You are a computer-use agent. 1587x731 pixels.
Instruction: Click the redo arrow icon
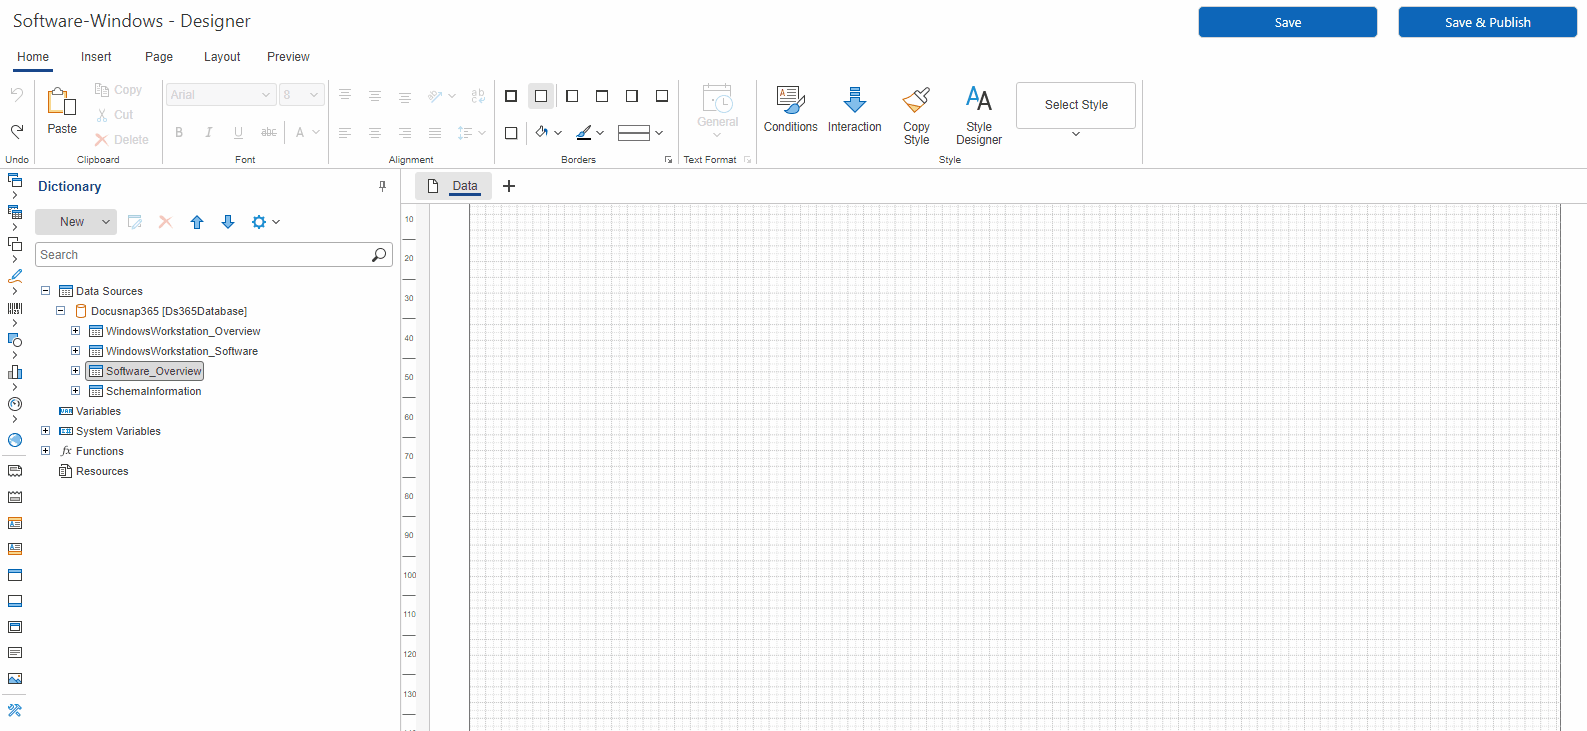pos(17,131)
